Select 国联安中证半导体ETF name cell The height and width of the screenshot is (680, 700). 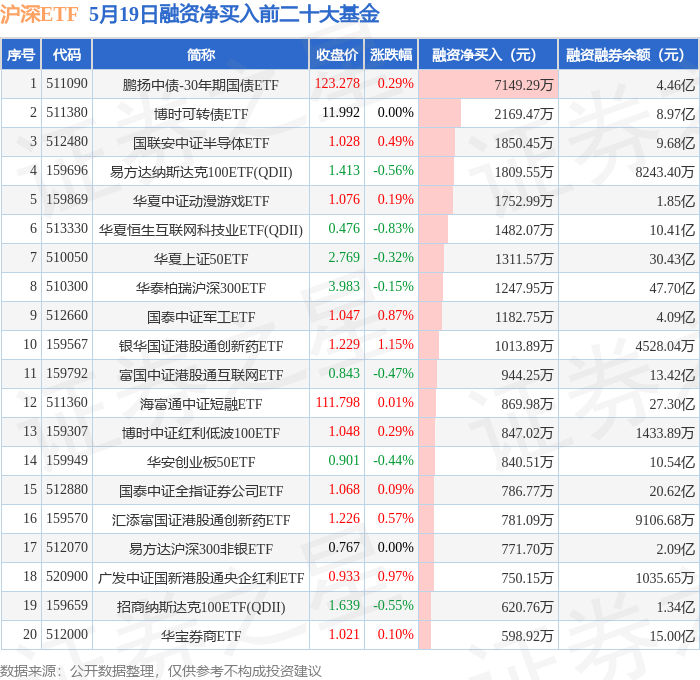click(200, 142)
